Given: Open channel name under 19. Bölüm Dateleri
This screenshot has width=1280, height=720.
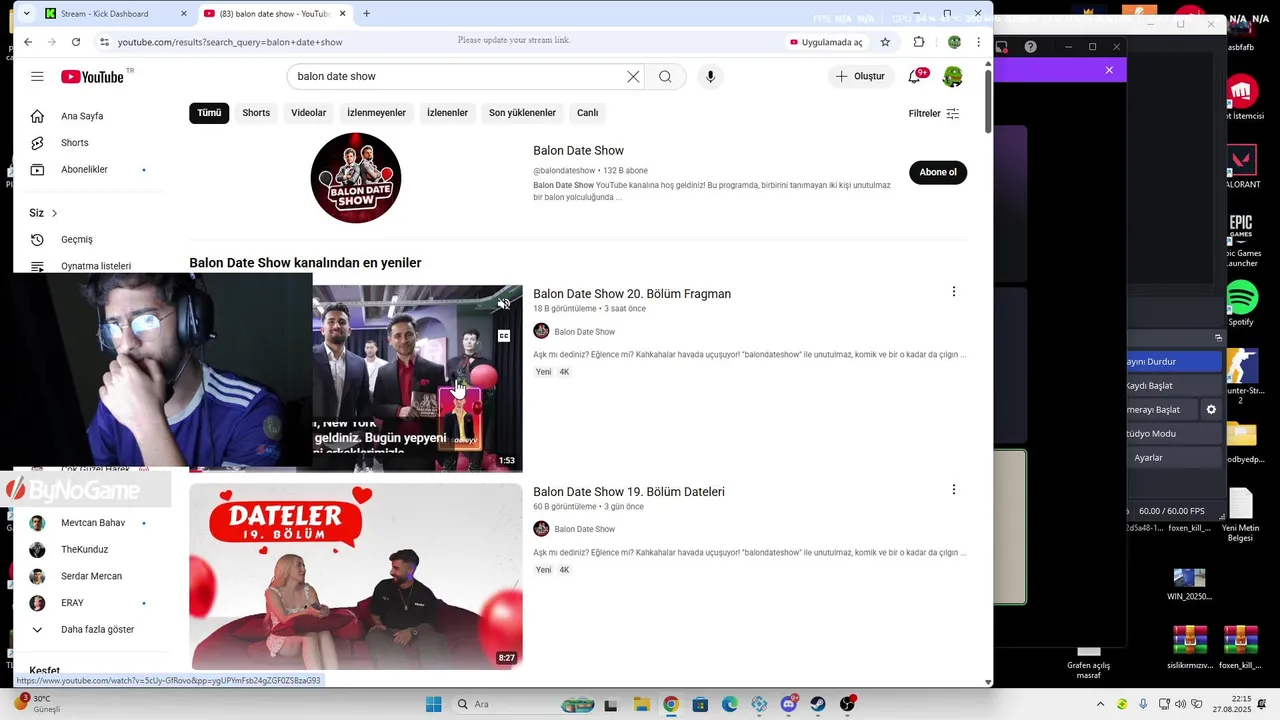Looking at the screenshot, I should 584,529.
